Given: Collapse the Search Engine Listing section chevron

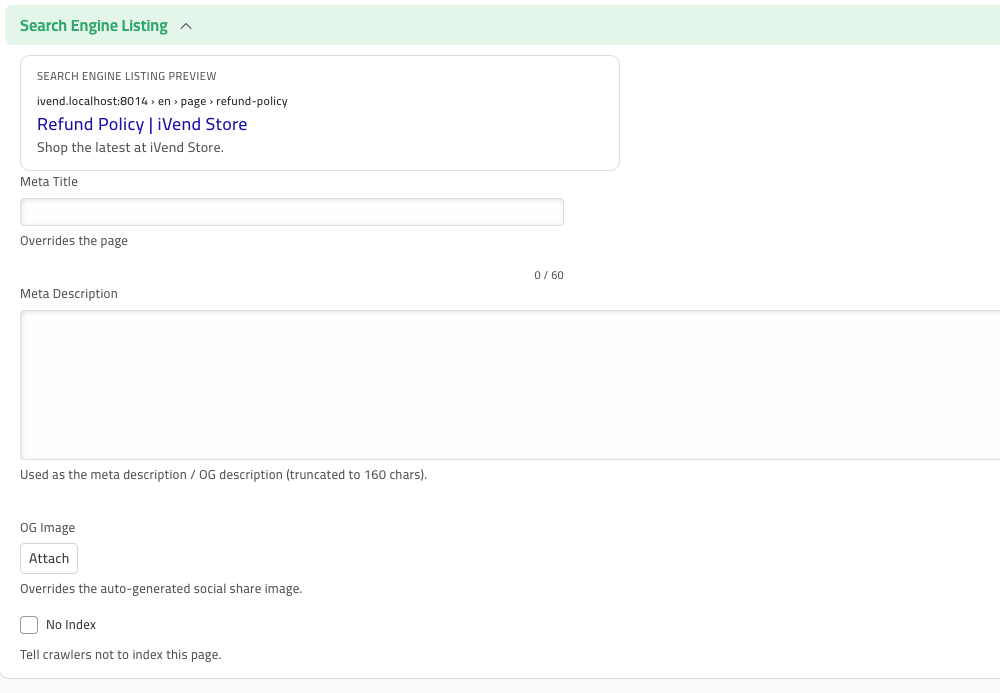Looking at the screenshot, I should click(186, 26).
